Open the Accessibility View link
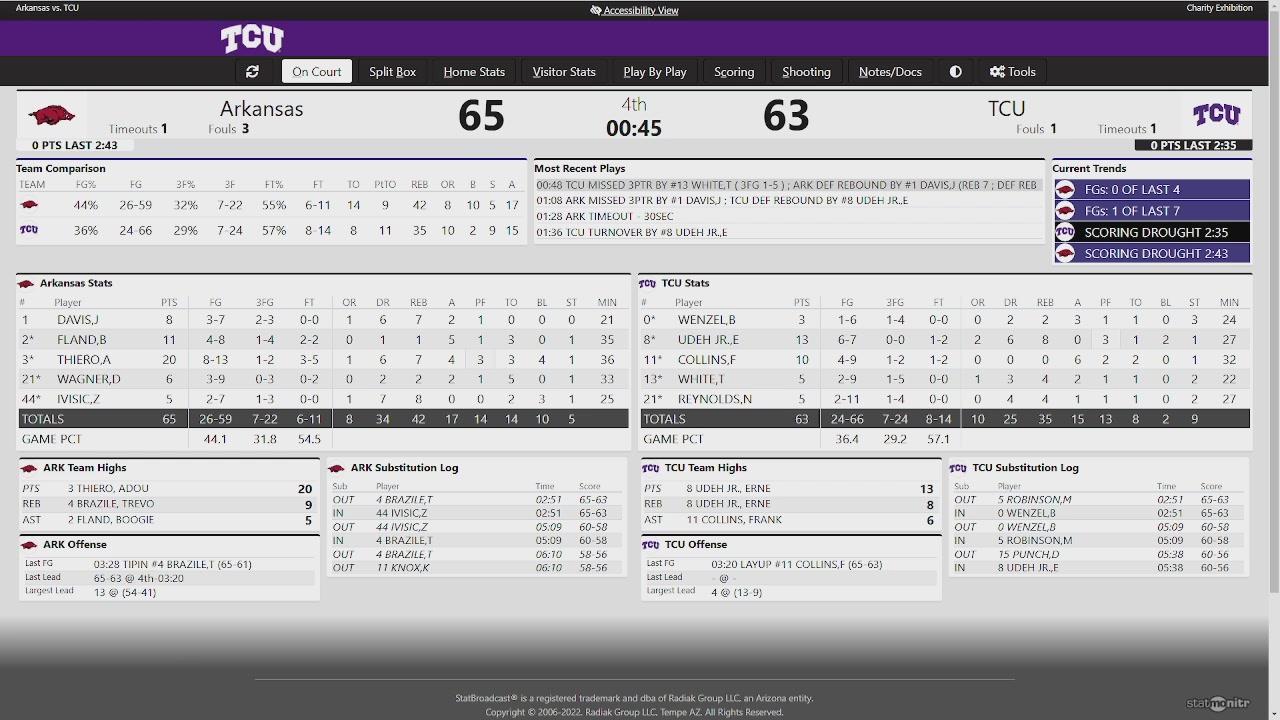Image resolution: width=1280 pixels, height=720 pixels. click(634, 10)
